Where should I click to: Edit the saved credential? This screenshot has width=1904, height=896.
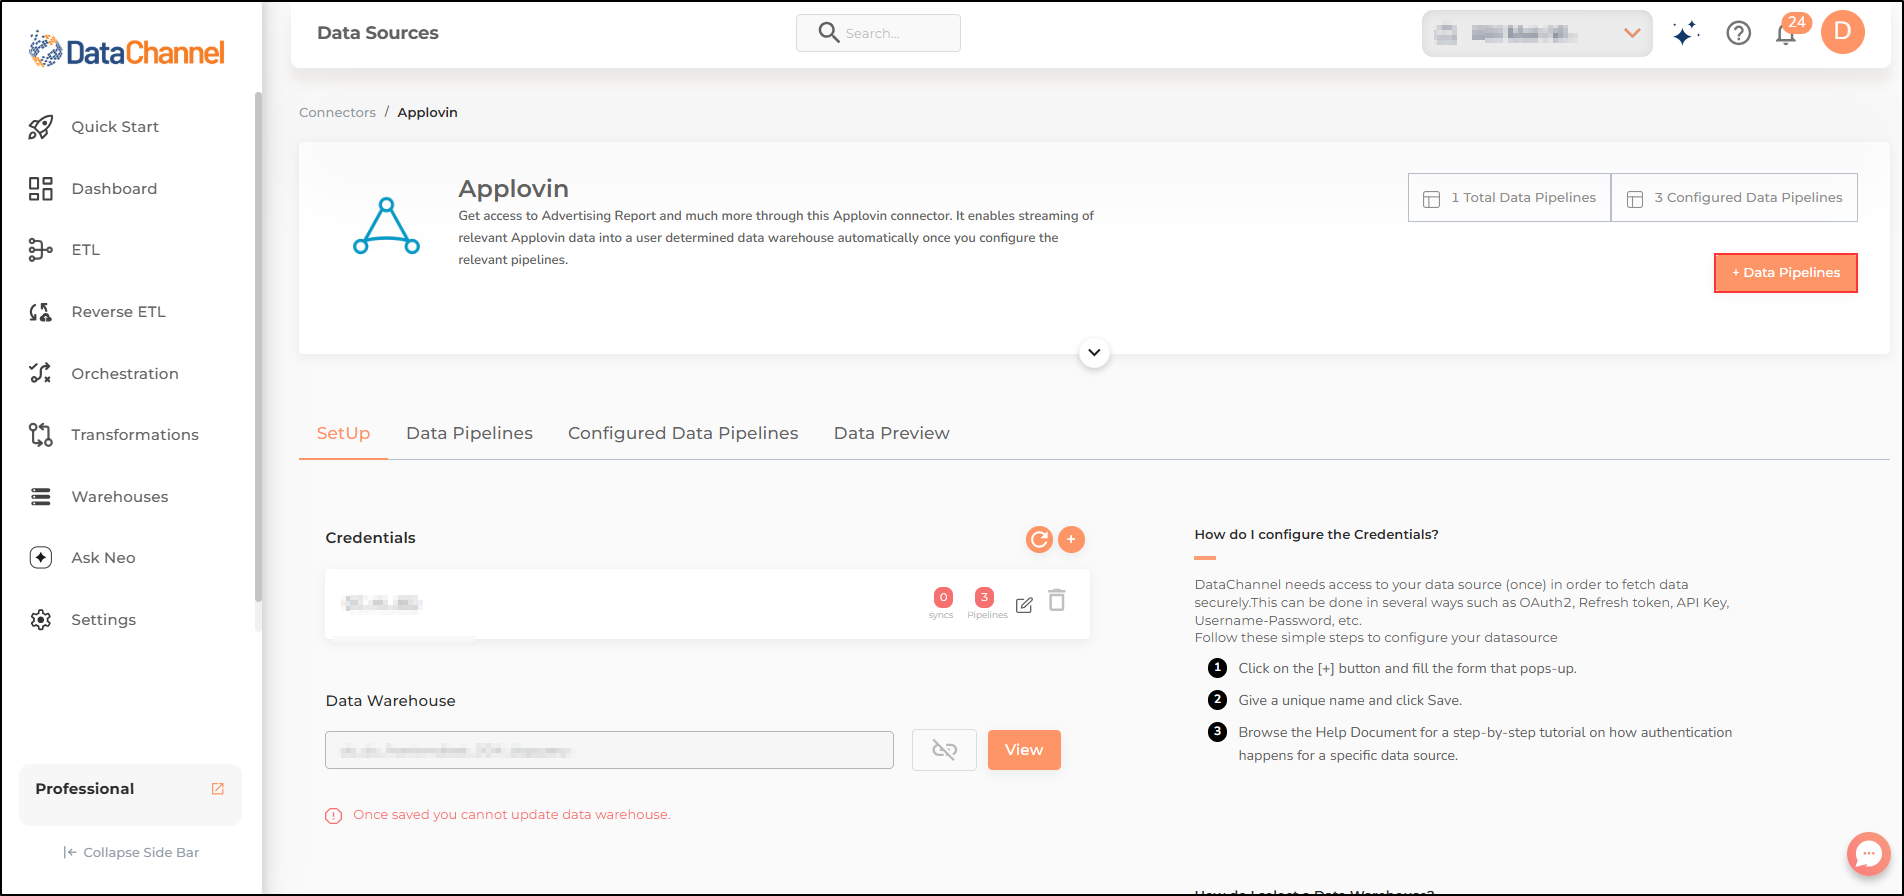pos(1024,605)
